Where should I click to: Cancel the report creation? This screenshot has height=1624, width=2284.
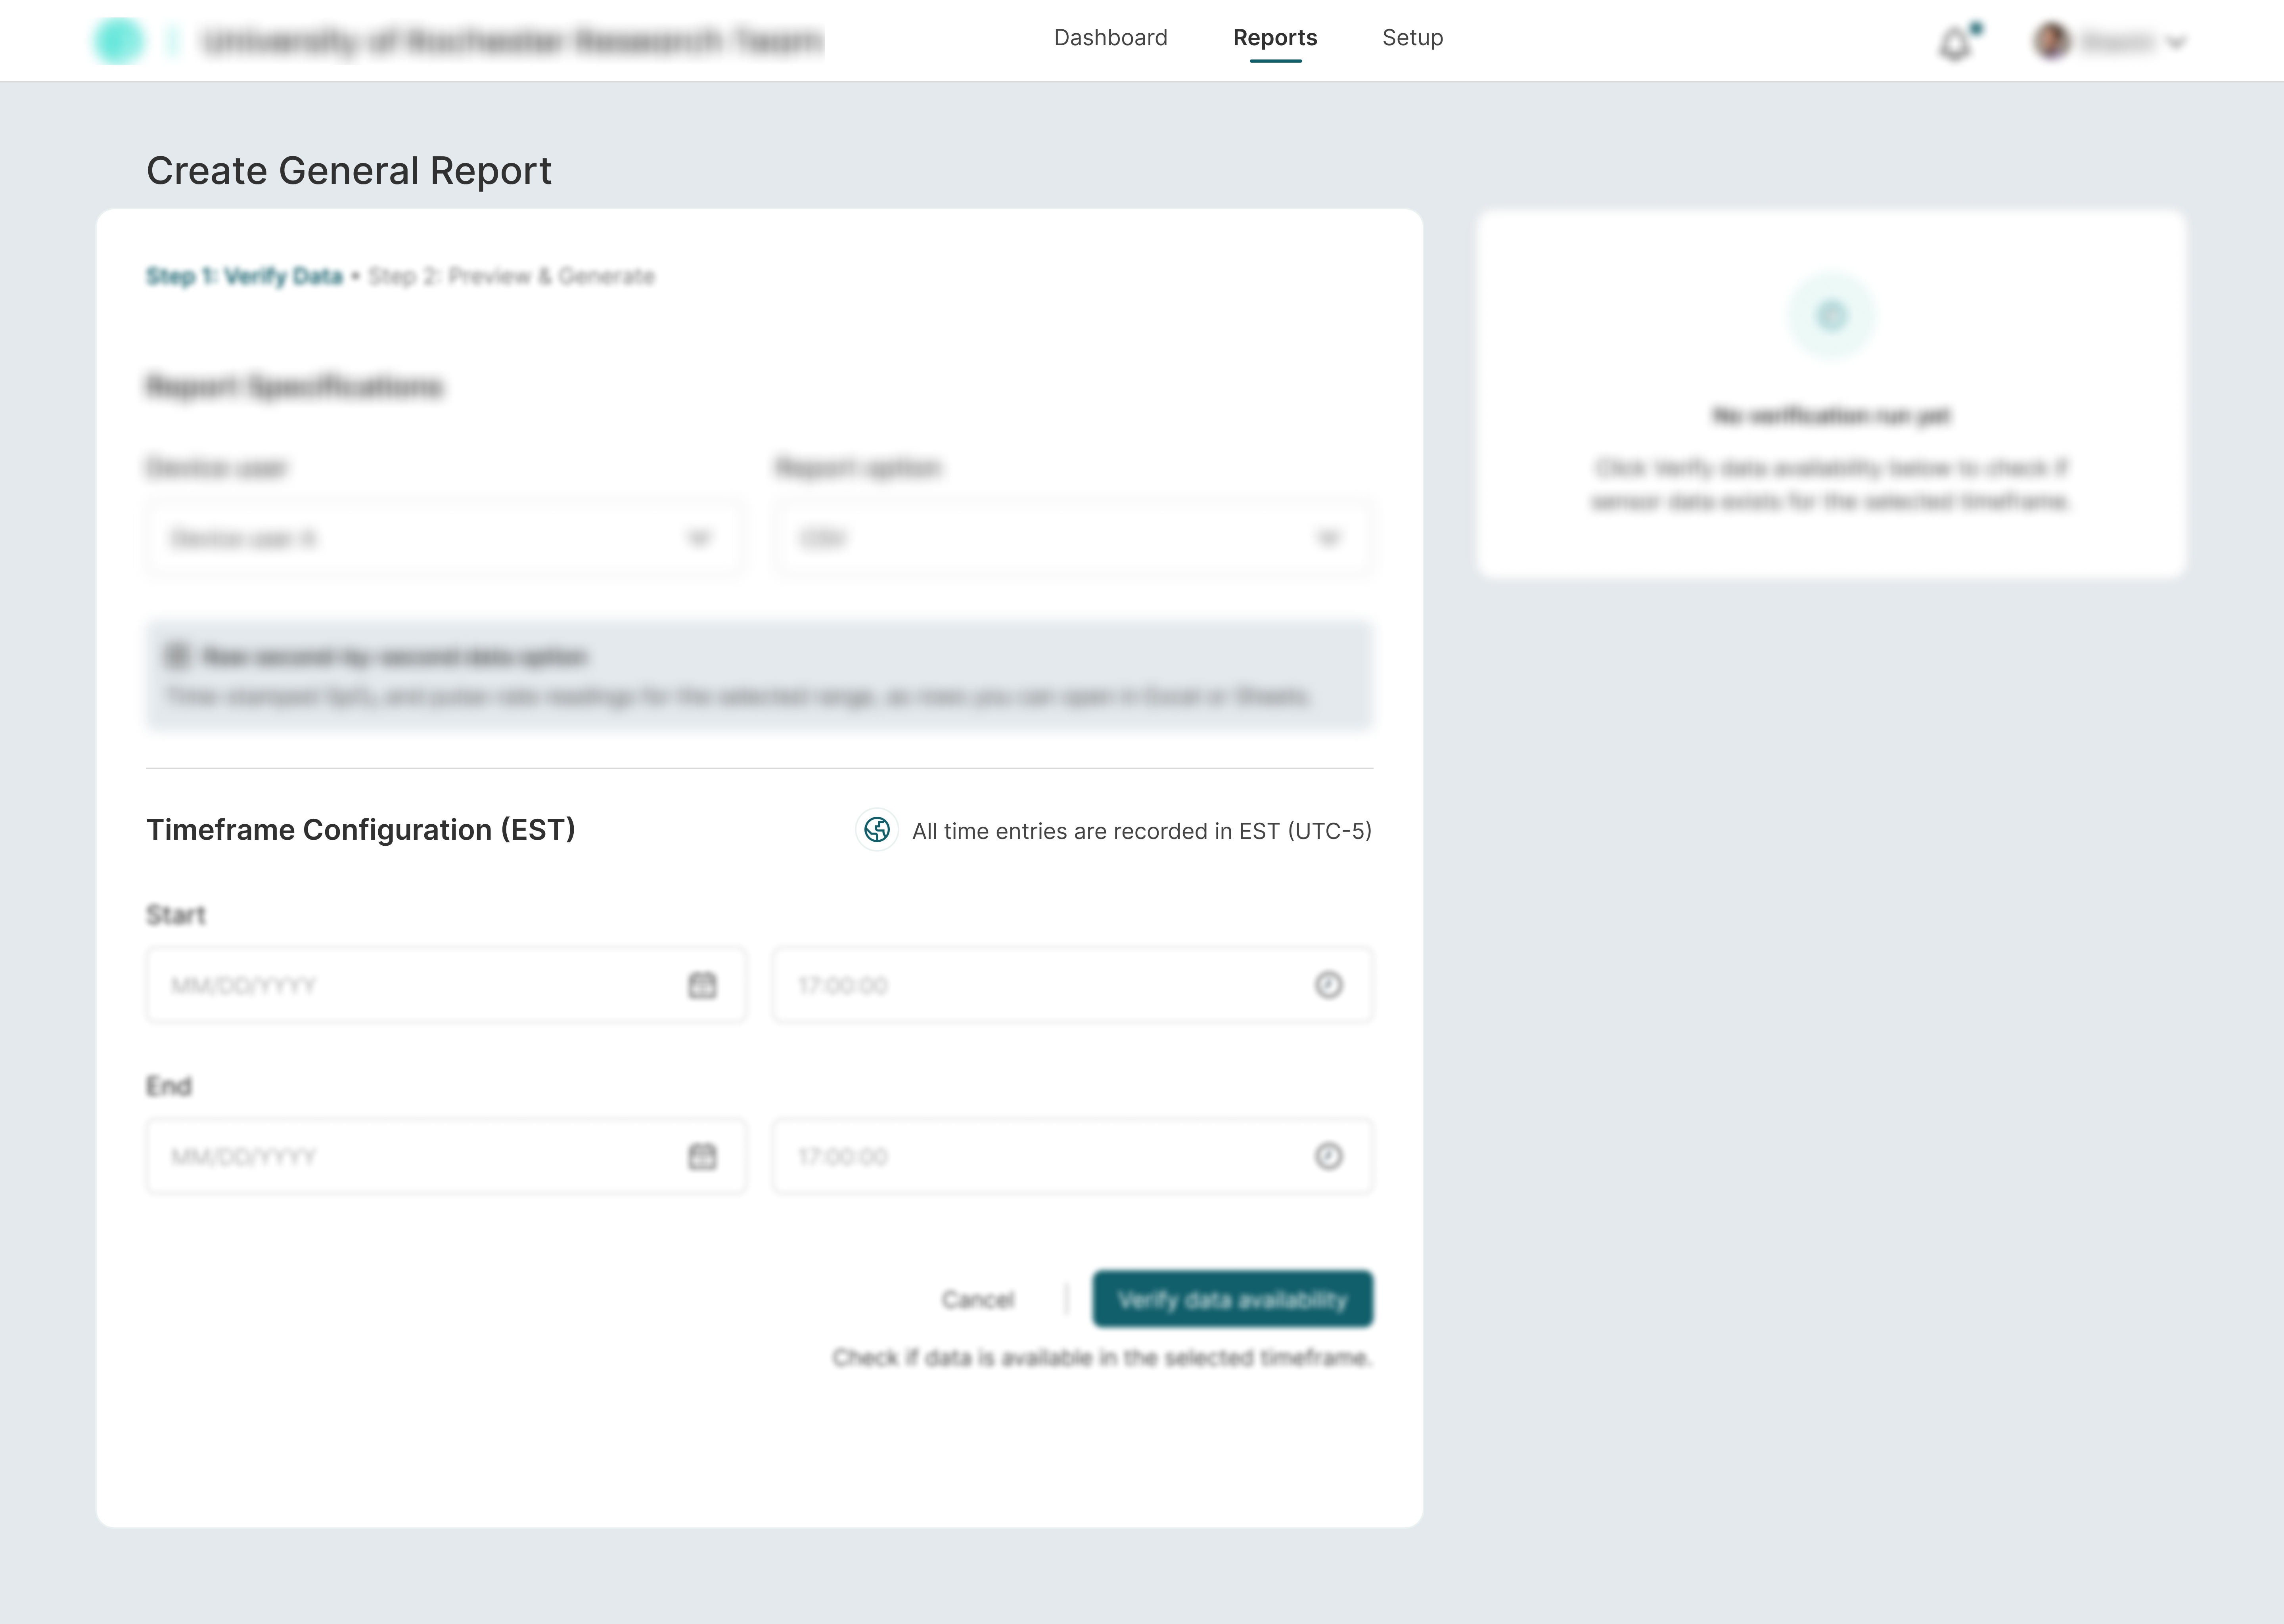click(977, 1300)
